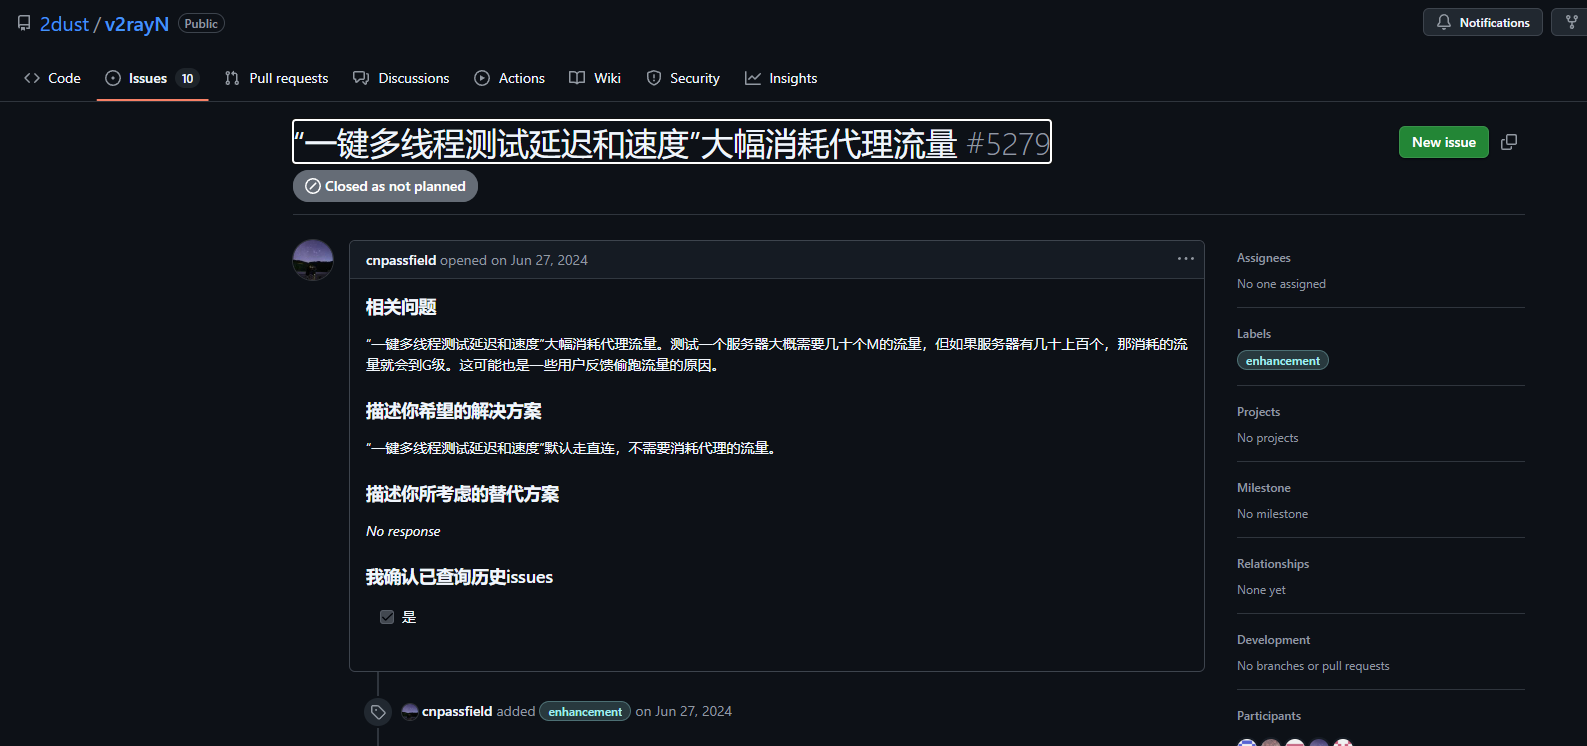Click the 相关问题 heading
Viewport: 1587px width, 746px height.
coord(401,307)
